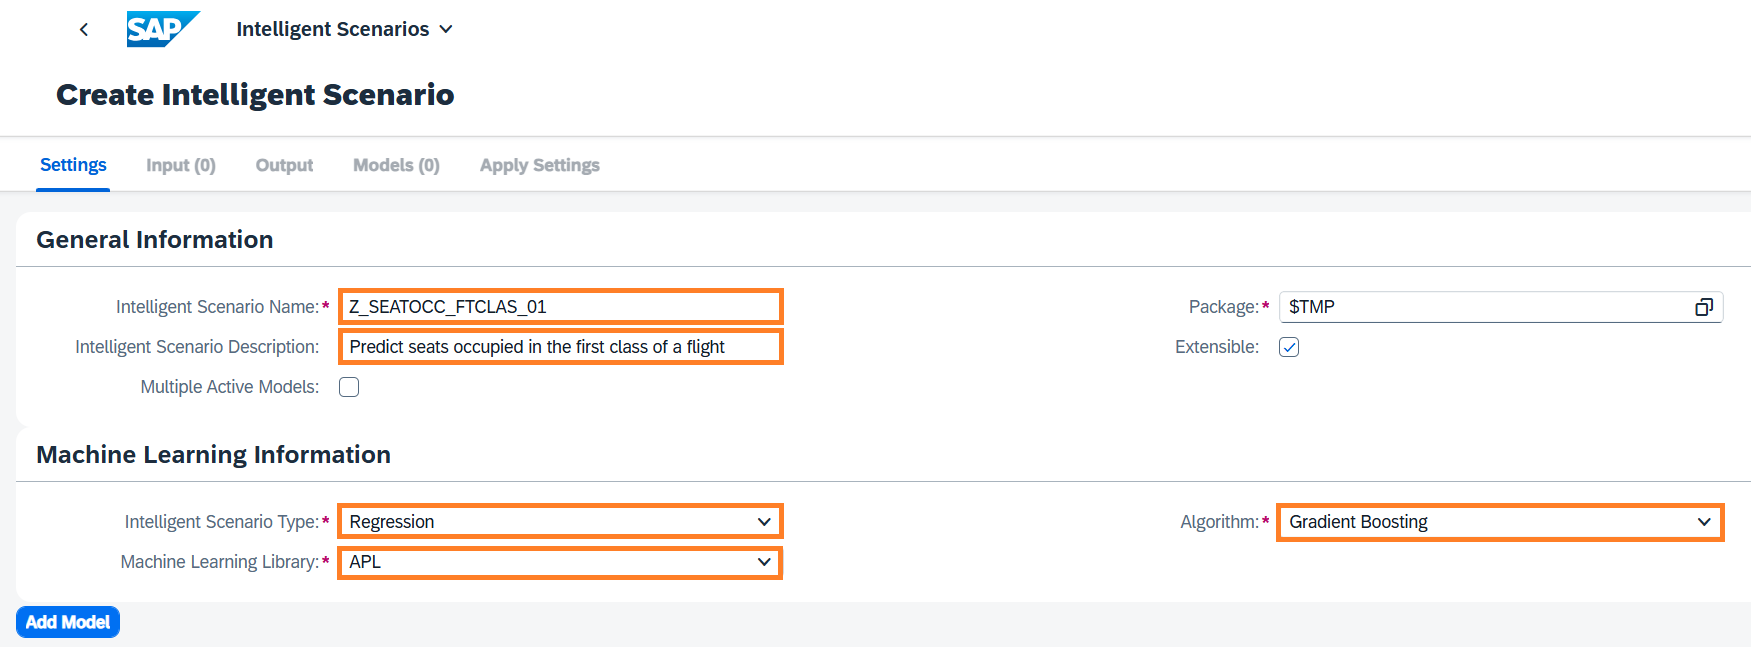Open the Apply Settings tab

(540, 165)
